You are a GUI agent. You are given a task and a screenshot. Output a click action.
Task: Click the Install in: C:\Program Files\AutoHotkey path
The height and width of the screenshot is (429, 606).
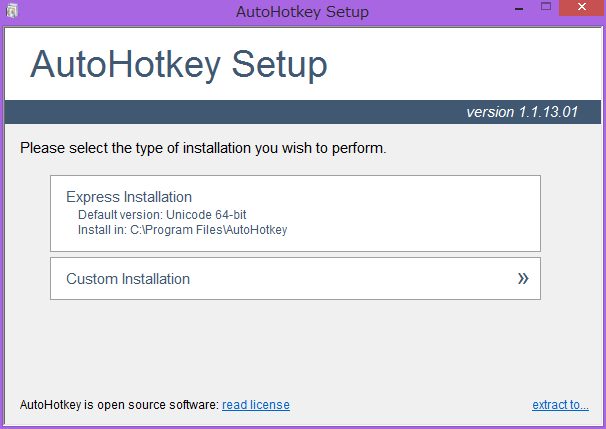(183, 230)
